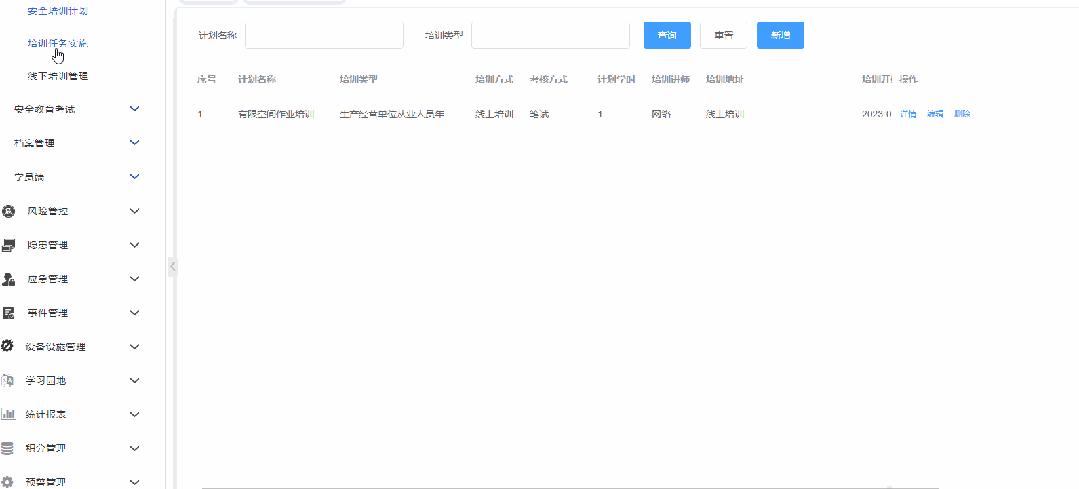Click the 应急管理 sidebar icon

[8, 279]
